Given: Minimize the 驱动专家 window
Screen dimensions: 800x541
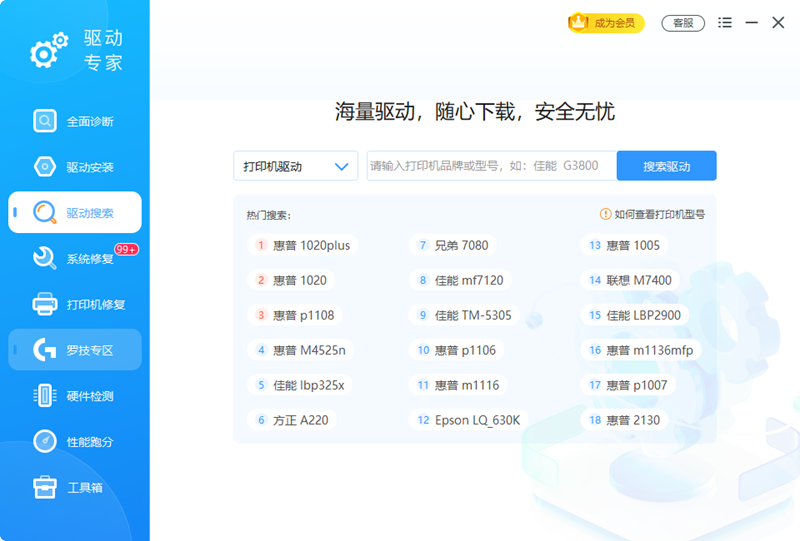Looking at the screenshot, I should [751, 22].
